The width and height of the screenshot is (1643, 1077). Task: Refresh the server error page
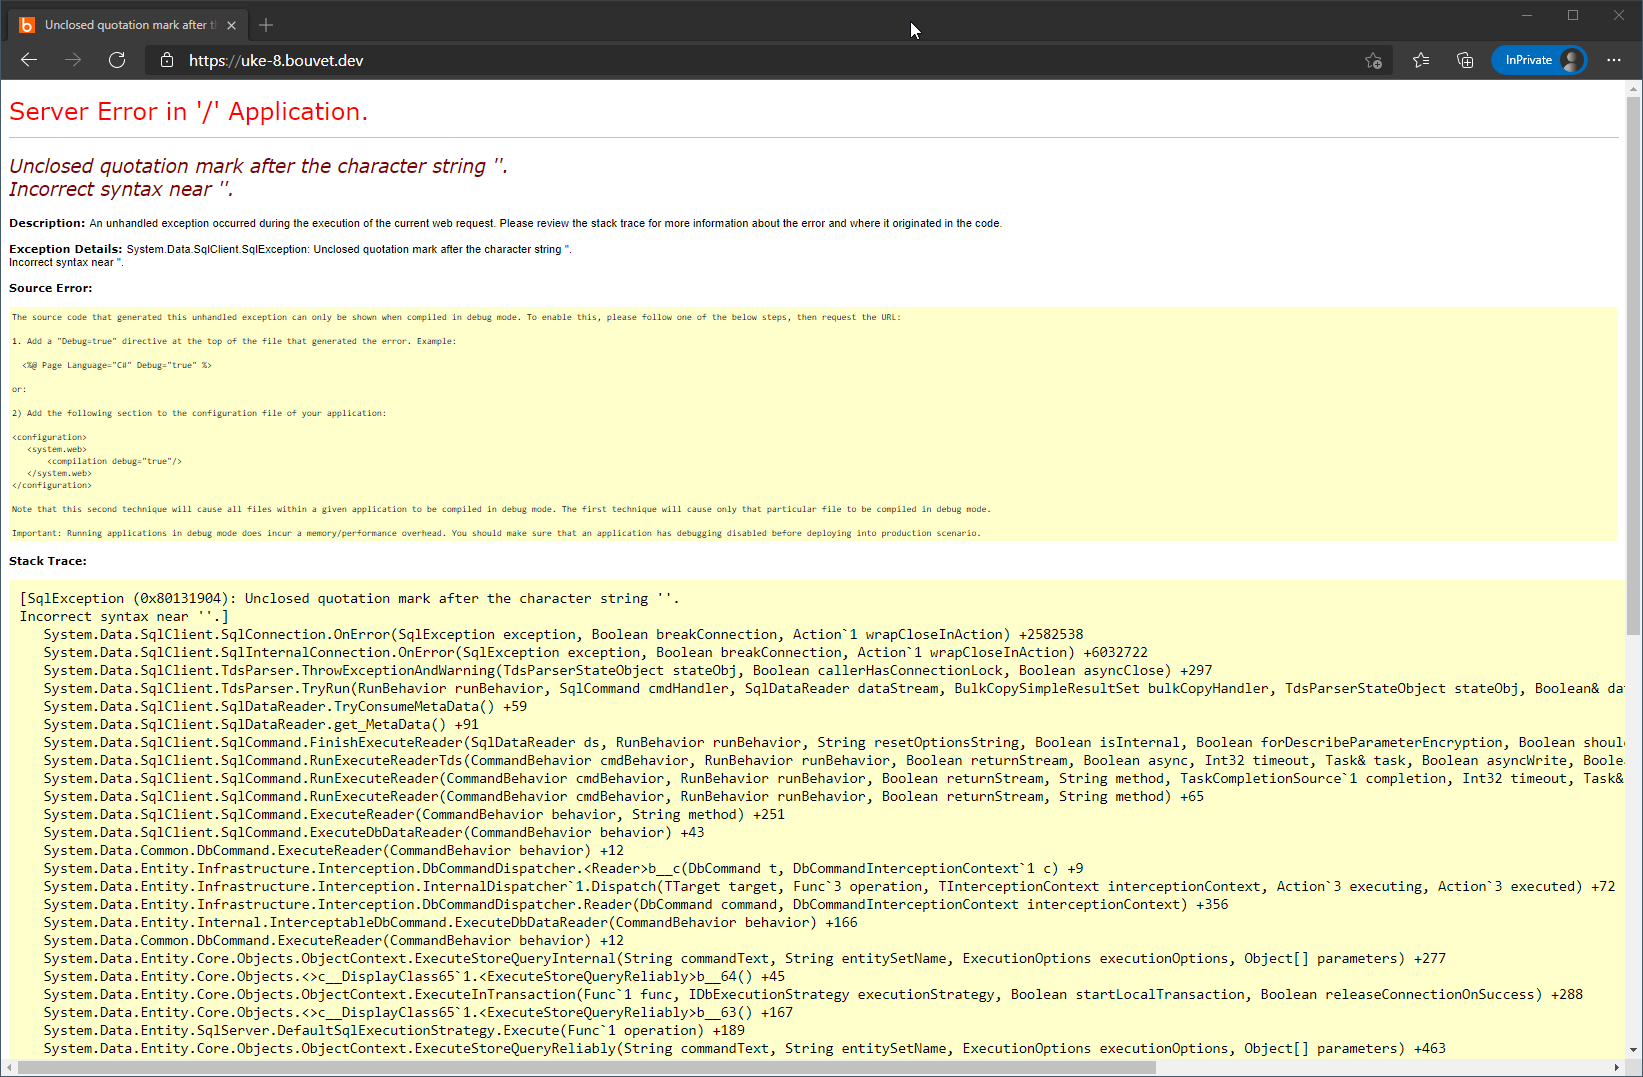pos(117,60)
